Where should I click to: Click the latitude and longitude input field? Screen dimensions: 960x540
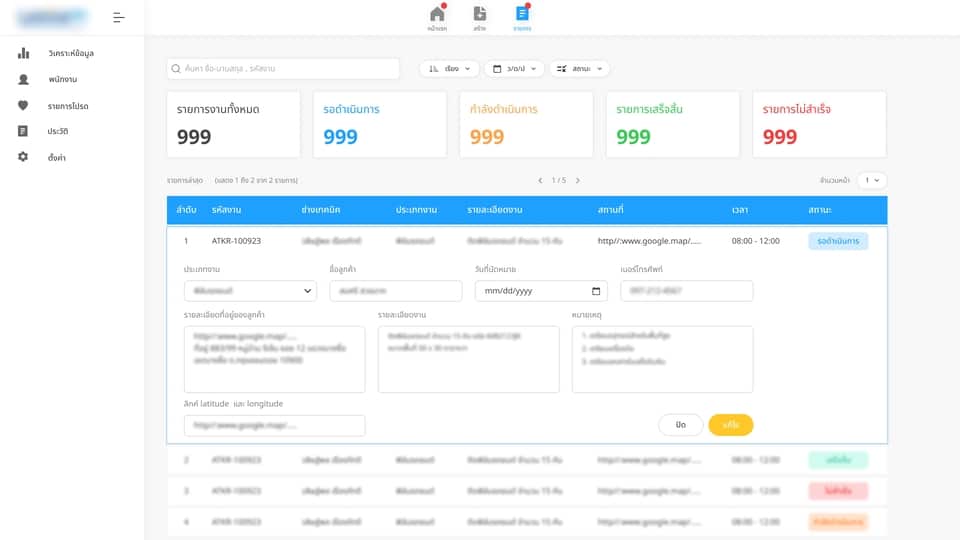point(274,426)
